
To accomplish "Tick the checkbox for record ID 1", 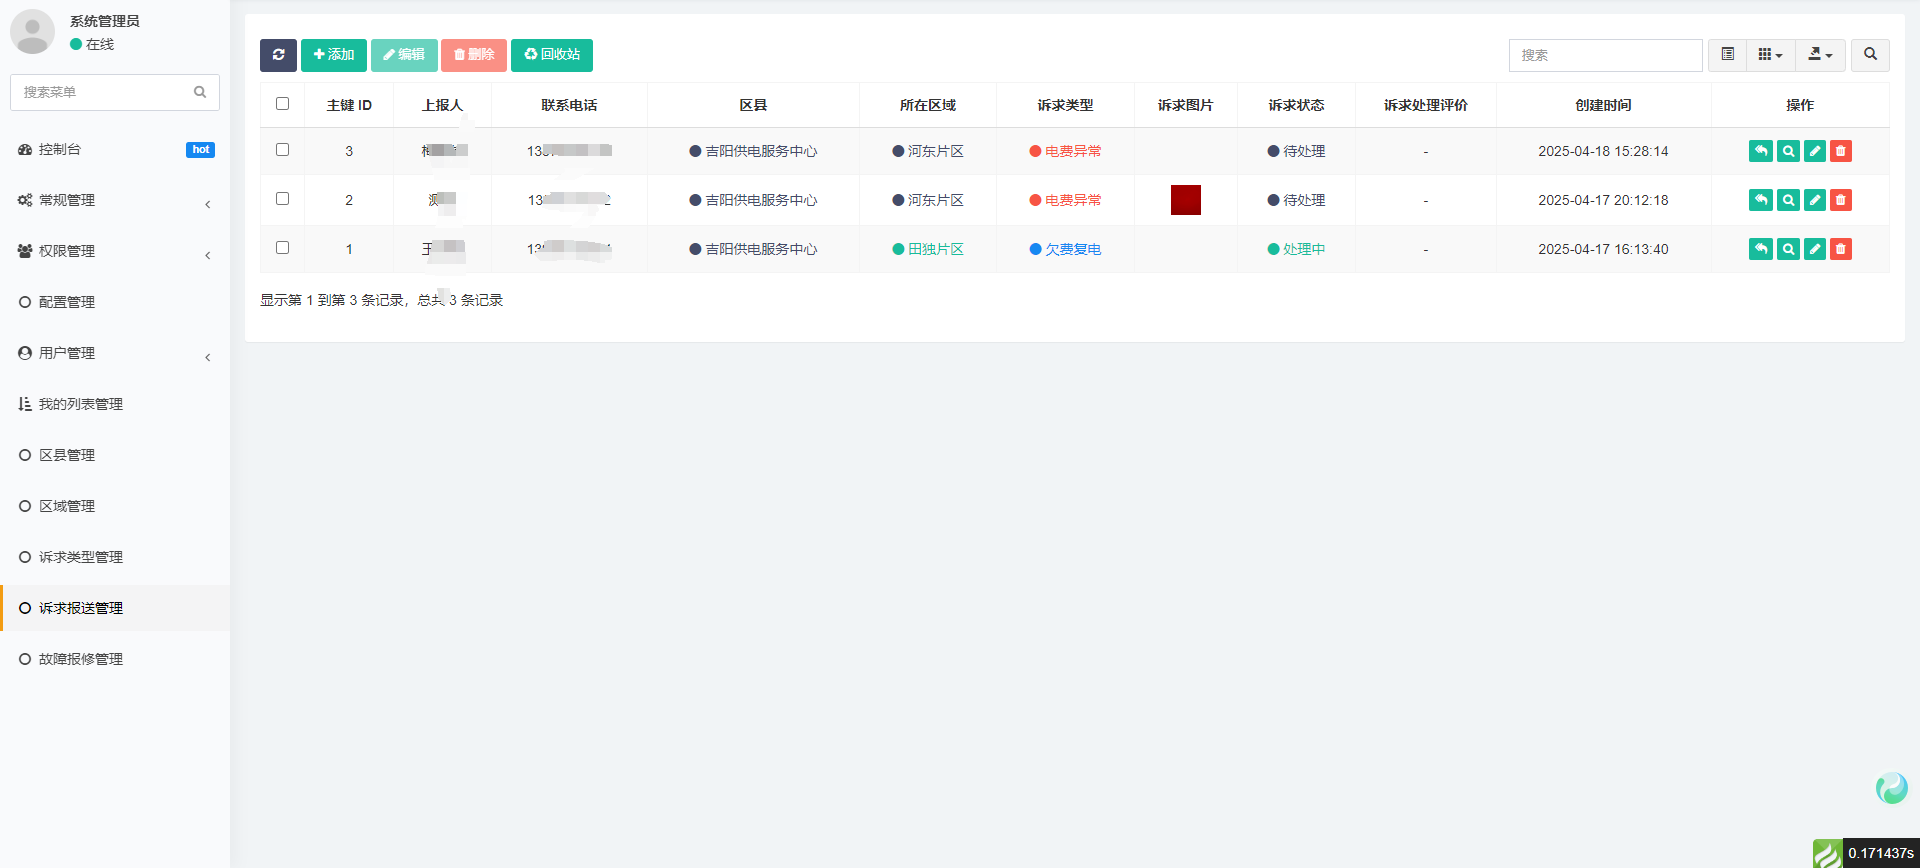I will coord(282,248).
